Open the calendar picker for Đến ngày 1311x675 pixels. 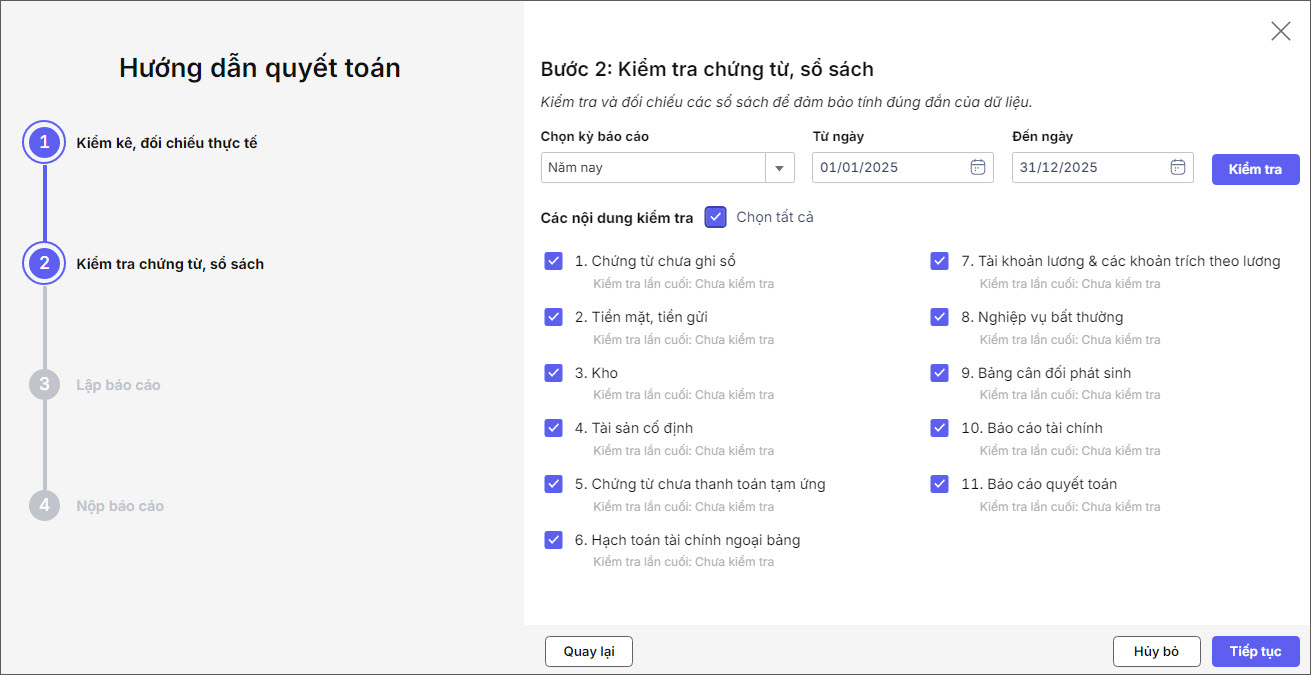[x=1178, y=167]
